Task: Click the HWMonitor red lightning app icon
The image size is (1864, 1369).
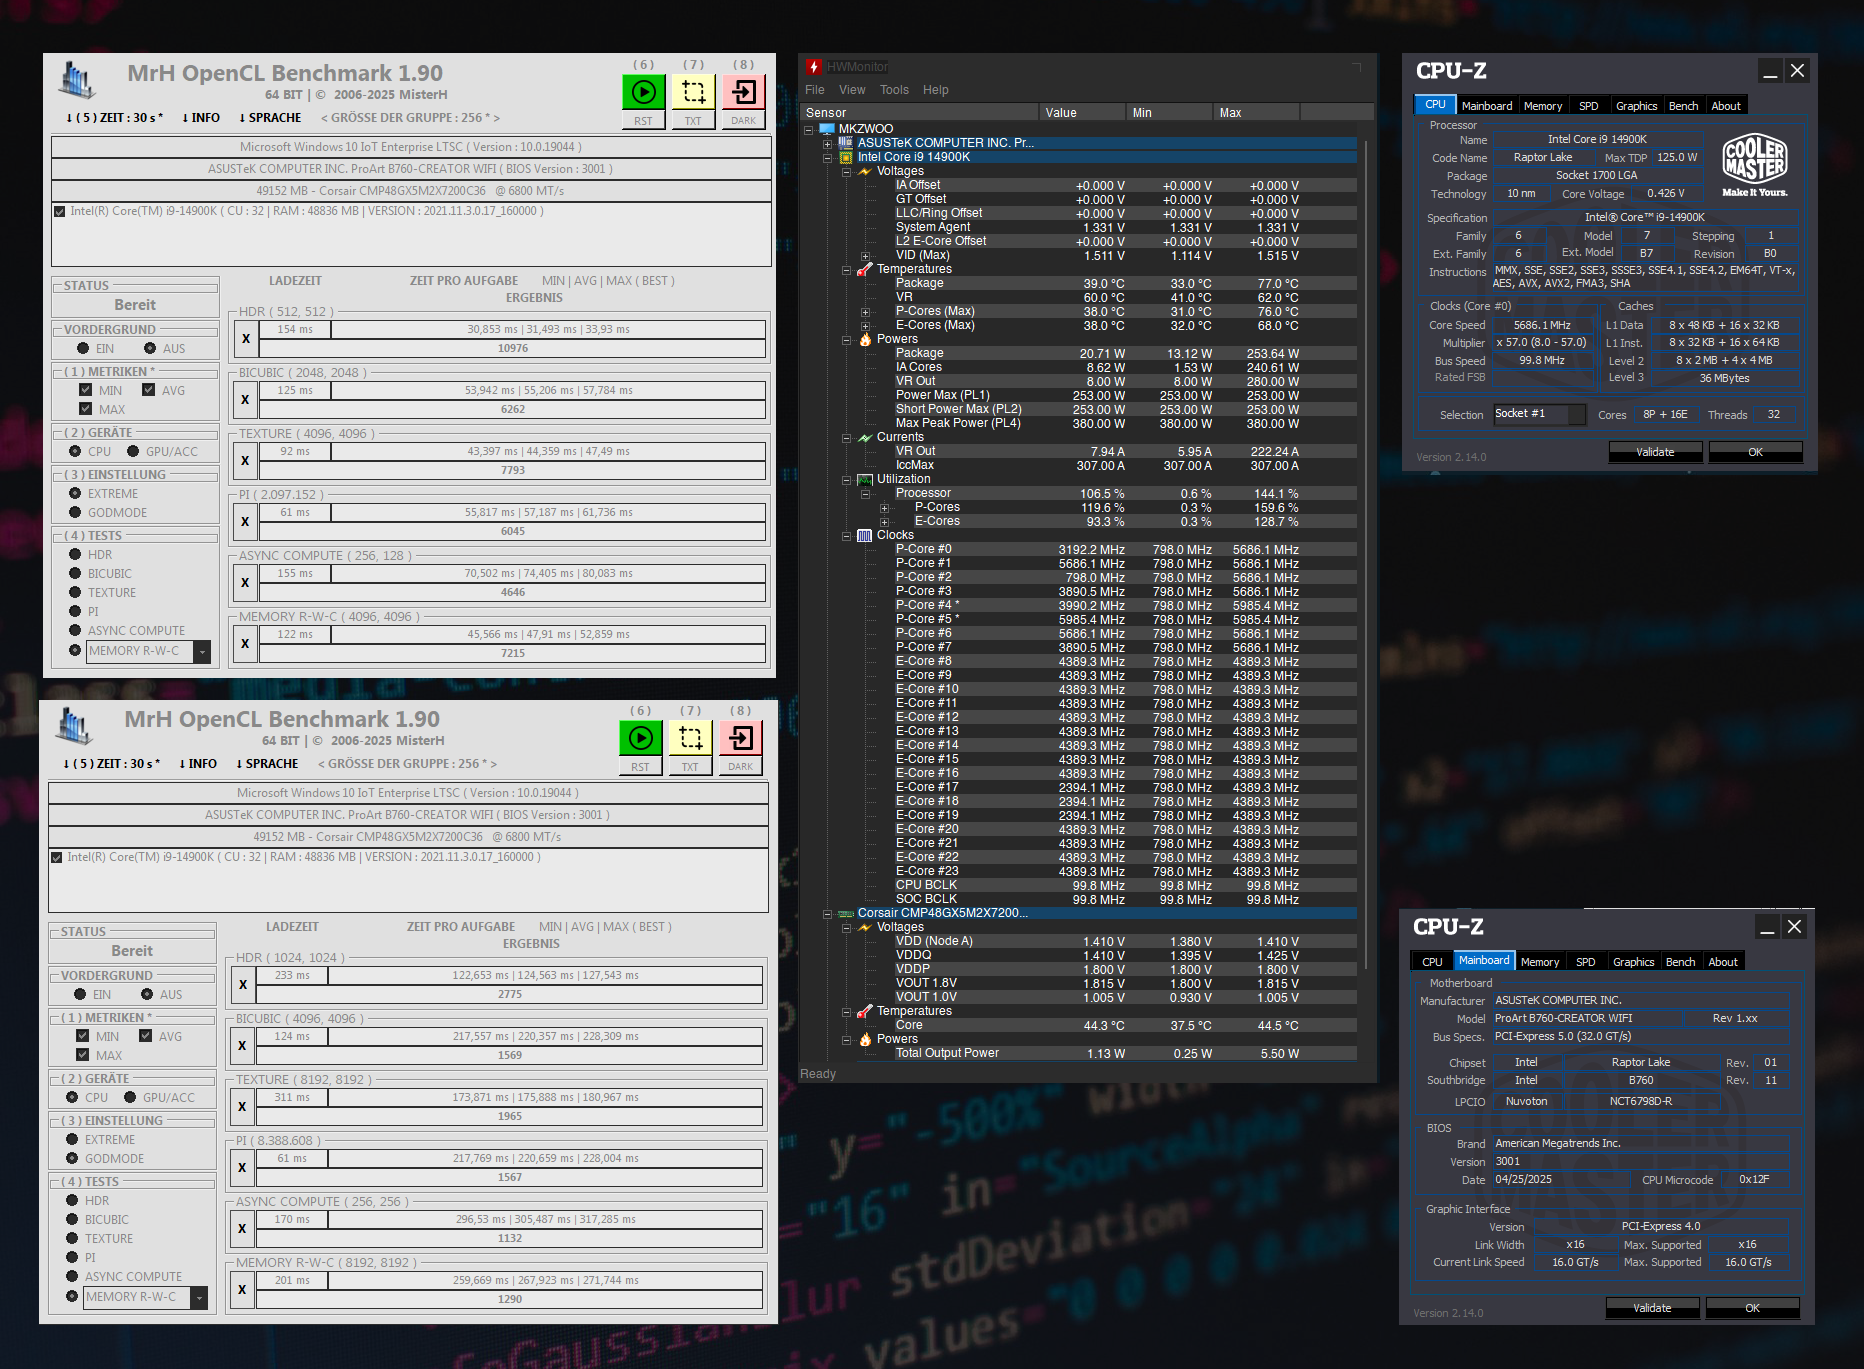Action: click(x=814, y=67)
